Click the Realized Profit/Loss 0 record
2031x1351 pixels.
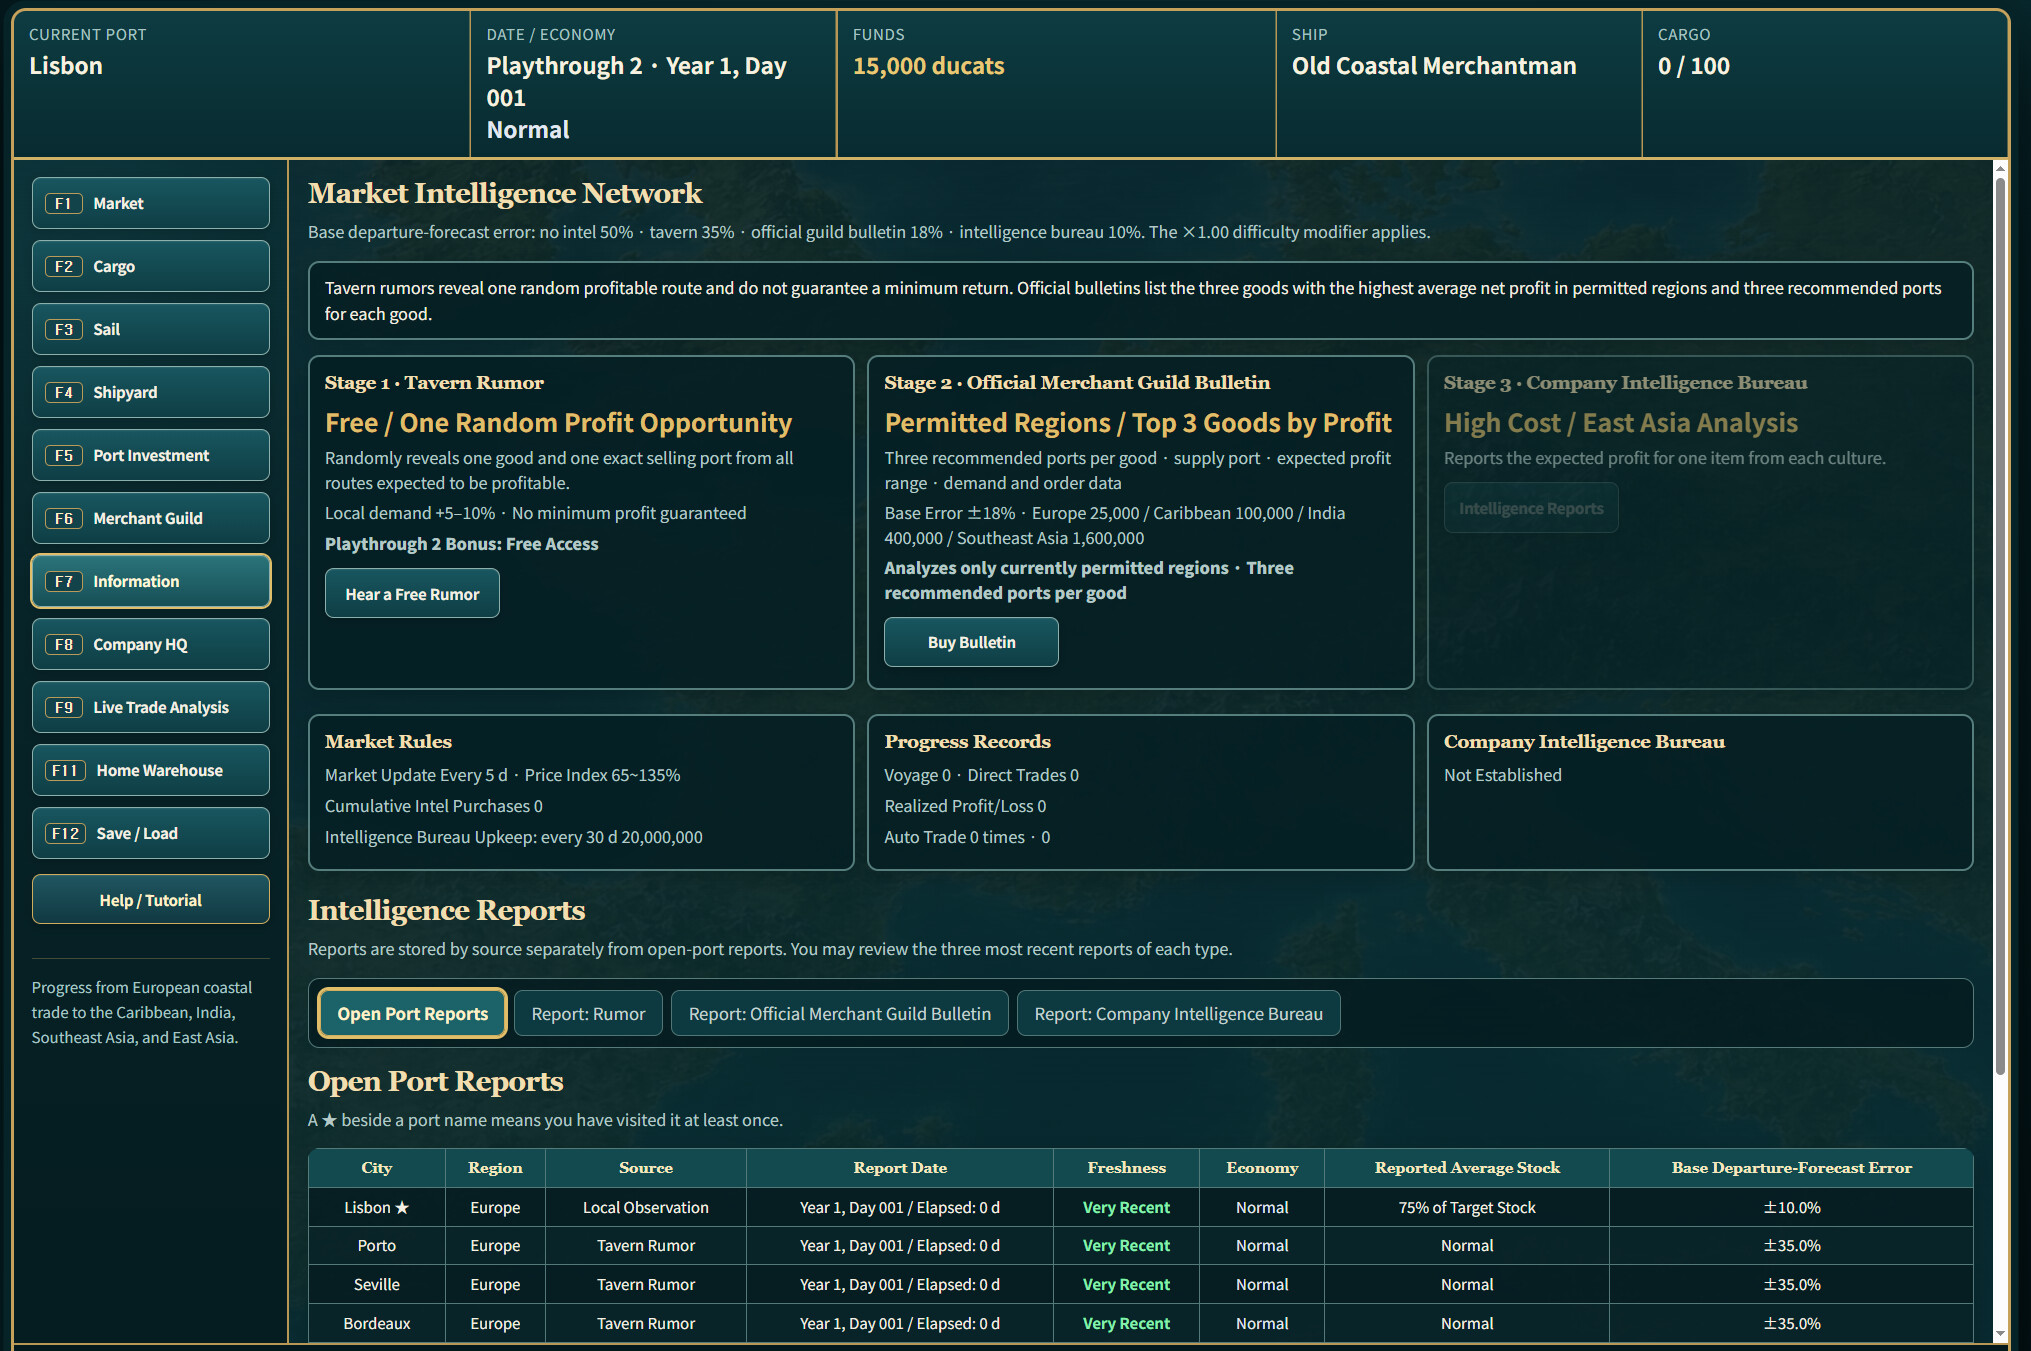pyautogui.click(x=965, y=806)
